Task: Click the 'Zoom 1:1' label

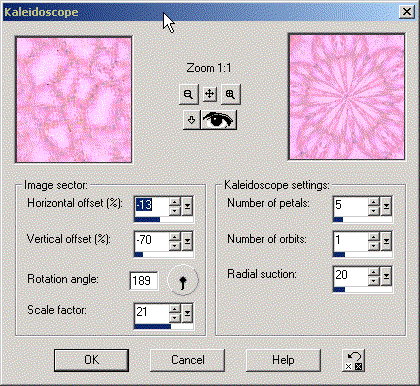Action: [x=209, y=68]
